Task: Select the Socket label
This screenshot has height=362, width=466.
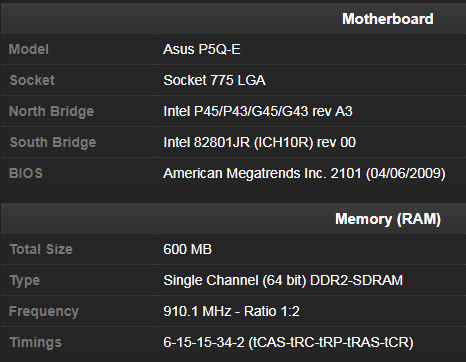Action: pos(32,80)
